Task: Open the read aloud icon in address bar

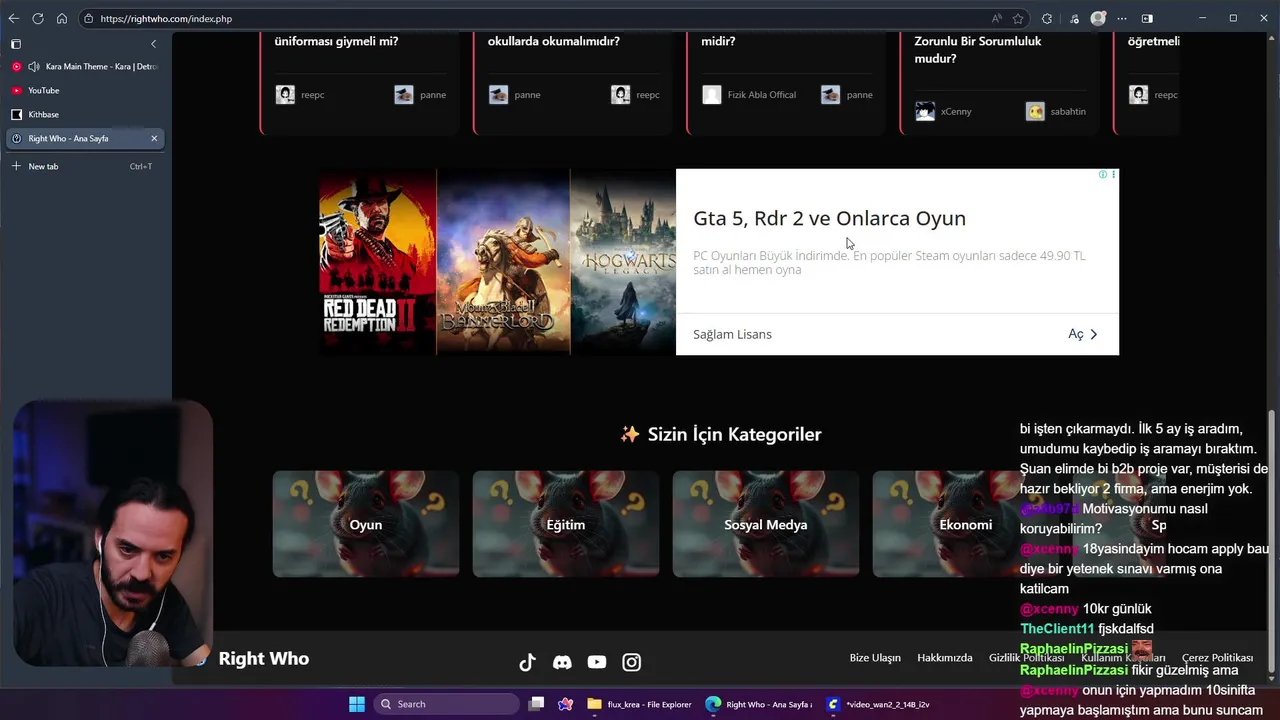Action: pyautogui.click(x=997, y=18)
